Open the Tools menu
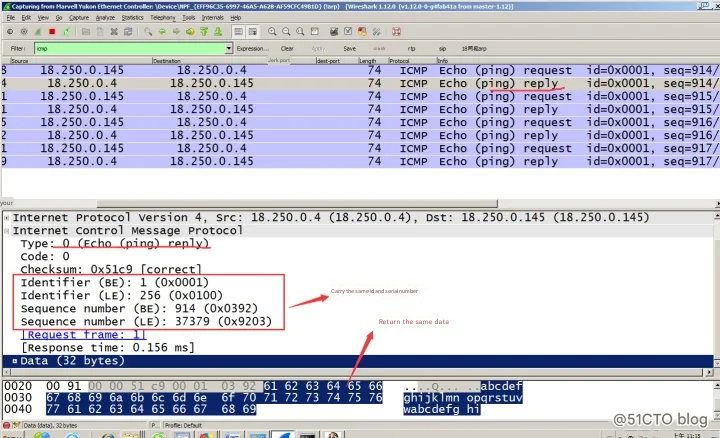 (189, 17)
